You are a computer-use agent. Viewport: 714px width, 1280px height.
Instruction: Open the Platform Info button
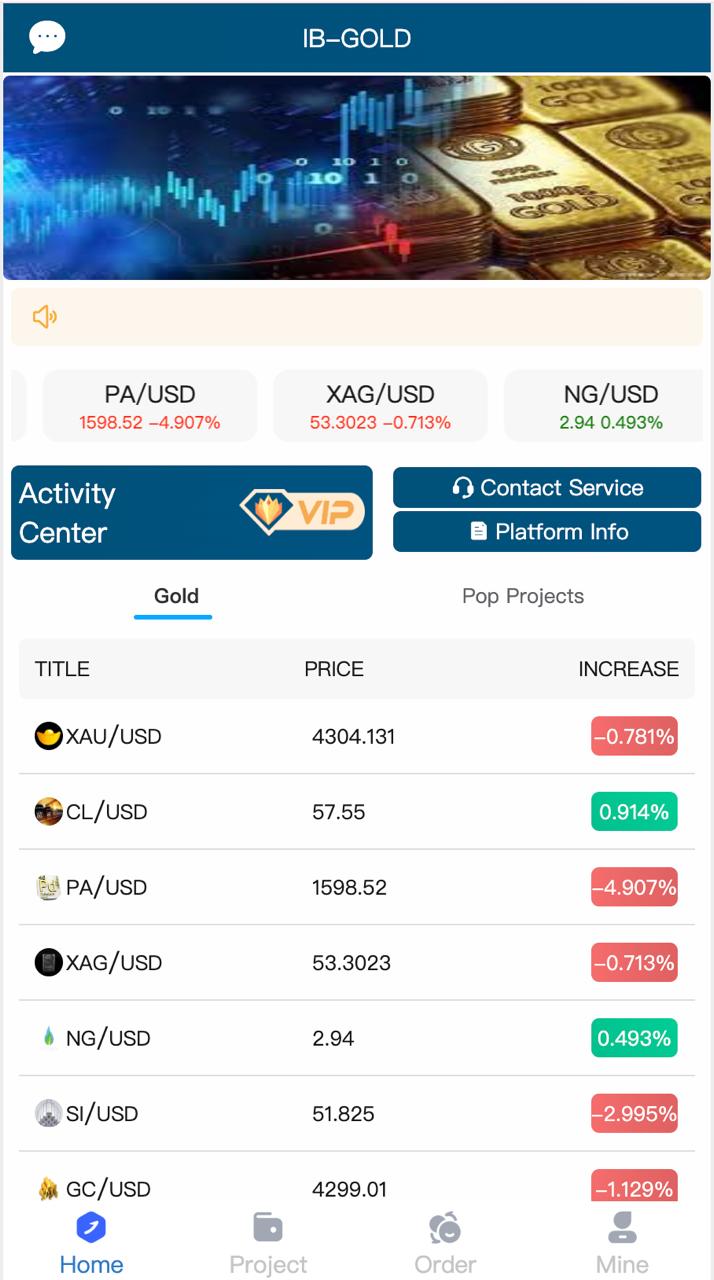[x=546, y=532]
